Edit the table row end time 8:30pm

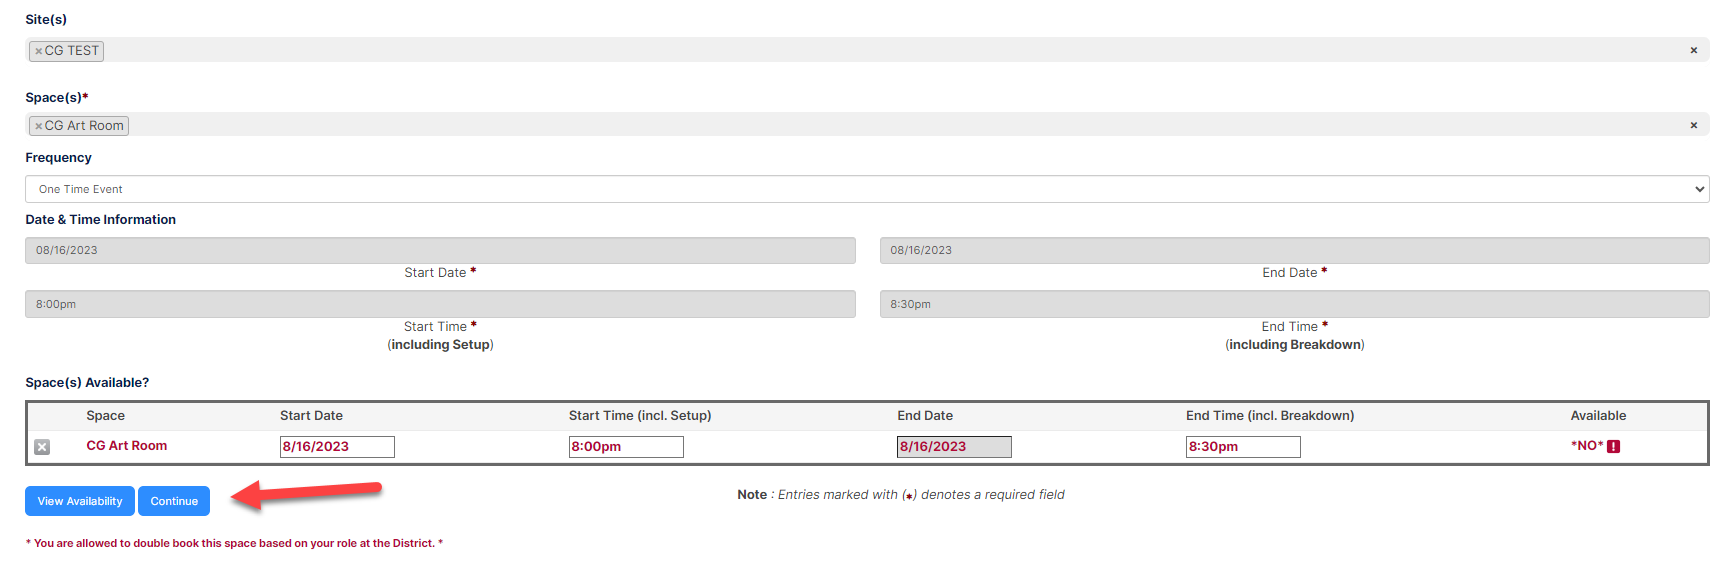pos(1243,447)
